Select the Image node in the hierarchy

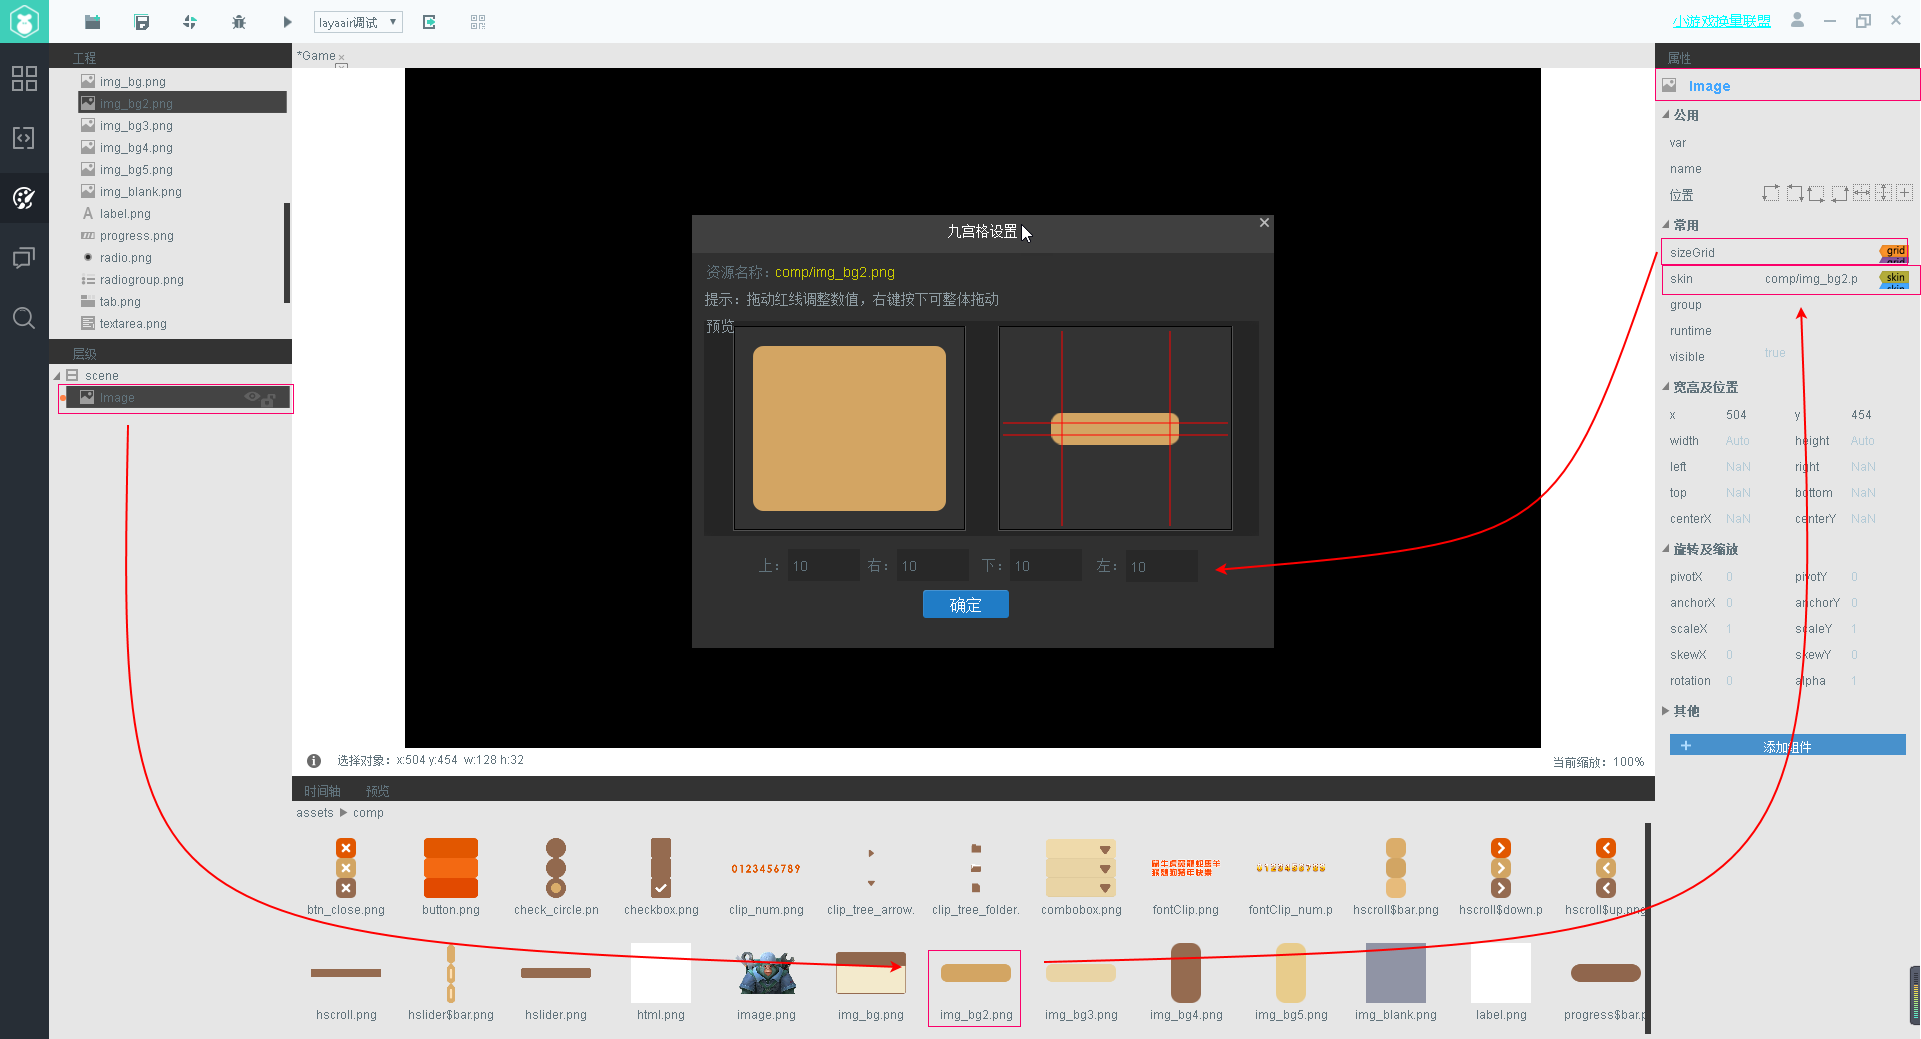pyautogui.click(x=176, y=398)
